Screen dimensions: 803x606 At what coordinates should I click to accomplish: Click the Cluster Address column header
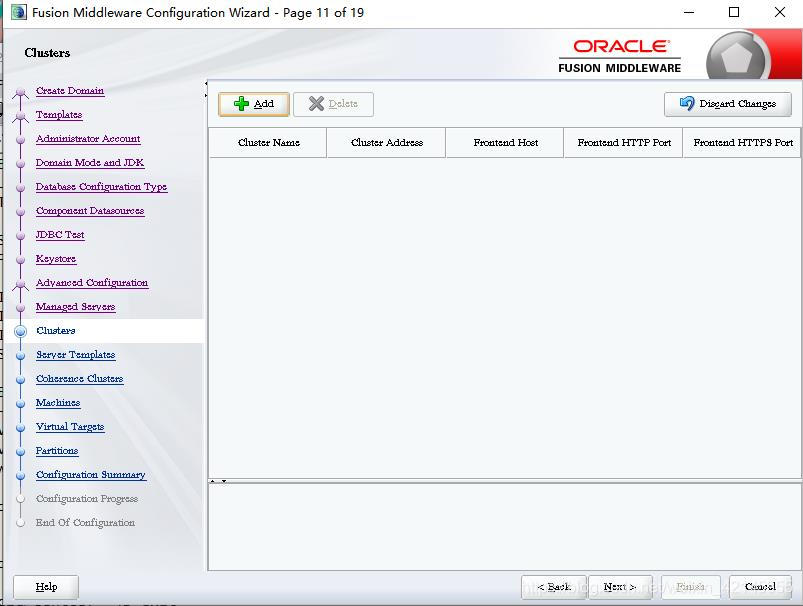point(387,143)
